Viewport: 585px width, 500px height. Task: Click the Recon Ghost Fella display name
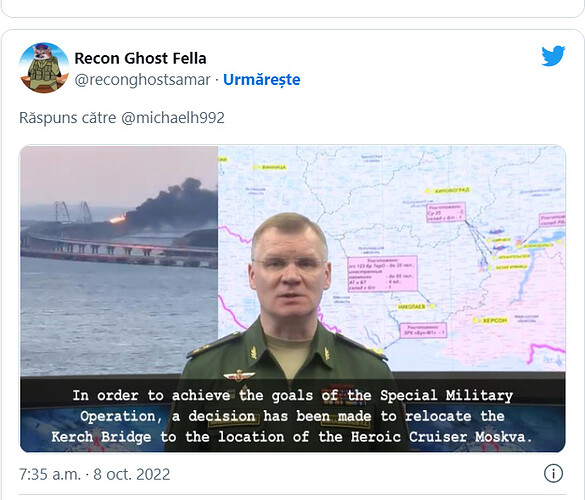[140, 58]
